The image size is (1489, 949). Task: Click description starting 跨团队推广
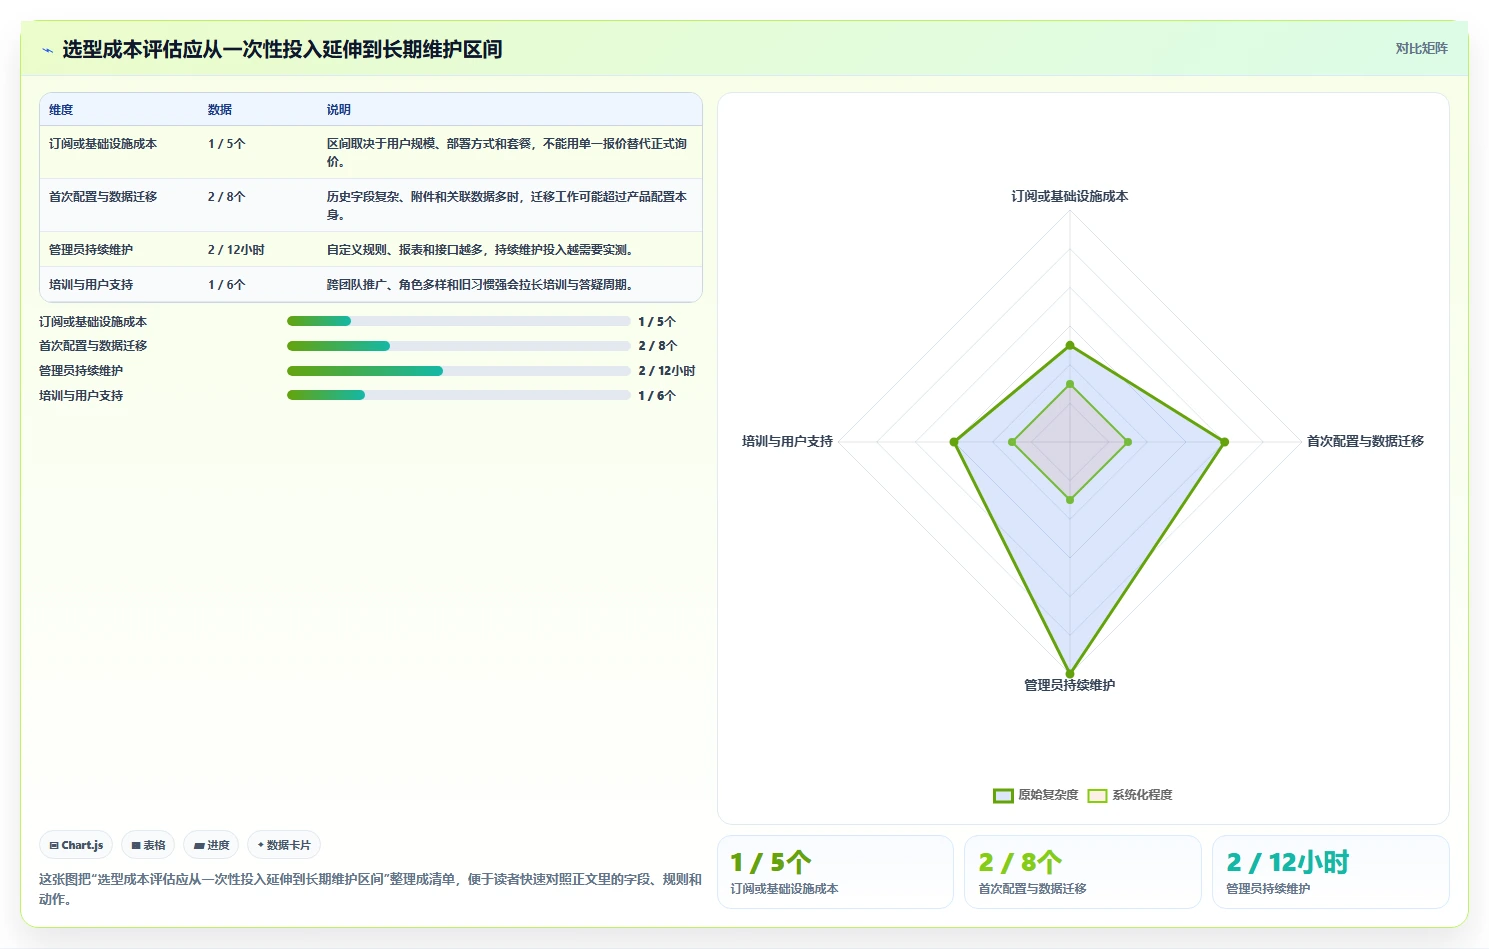[480, 285]
